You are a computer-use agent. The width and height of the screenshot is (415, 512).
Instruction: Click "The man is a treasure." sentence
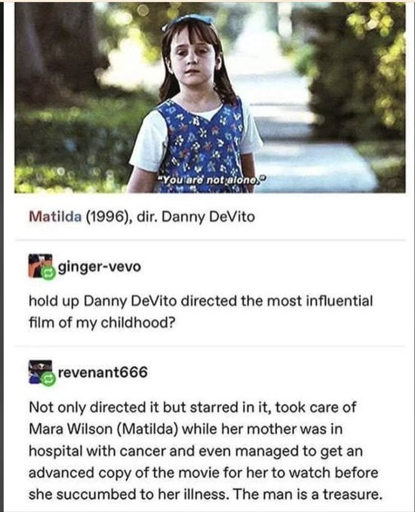tap(307, 494)
